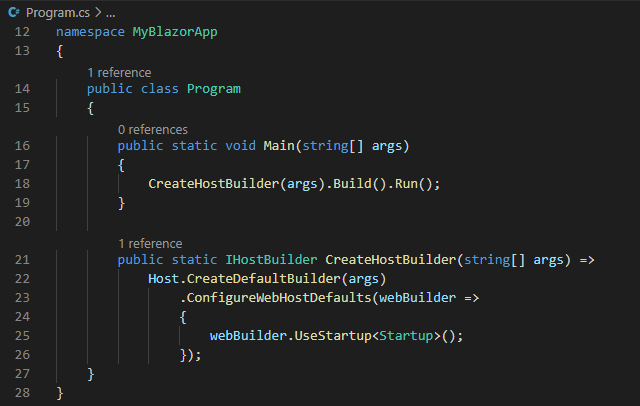Viewport: 640px width, 406px height.
Task: Click 'CreateDefaultBuilder' on line 22
Action: (264, 279)
